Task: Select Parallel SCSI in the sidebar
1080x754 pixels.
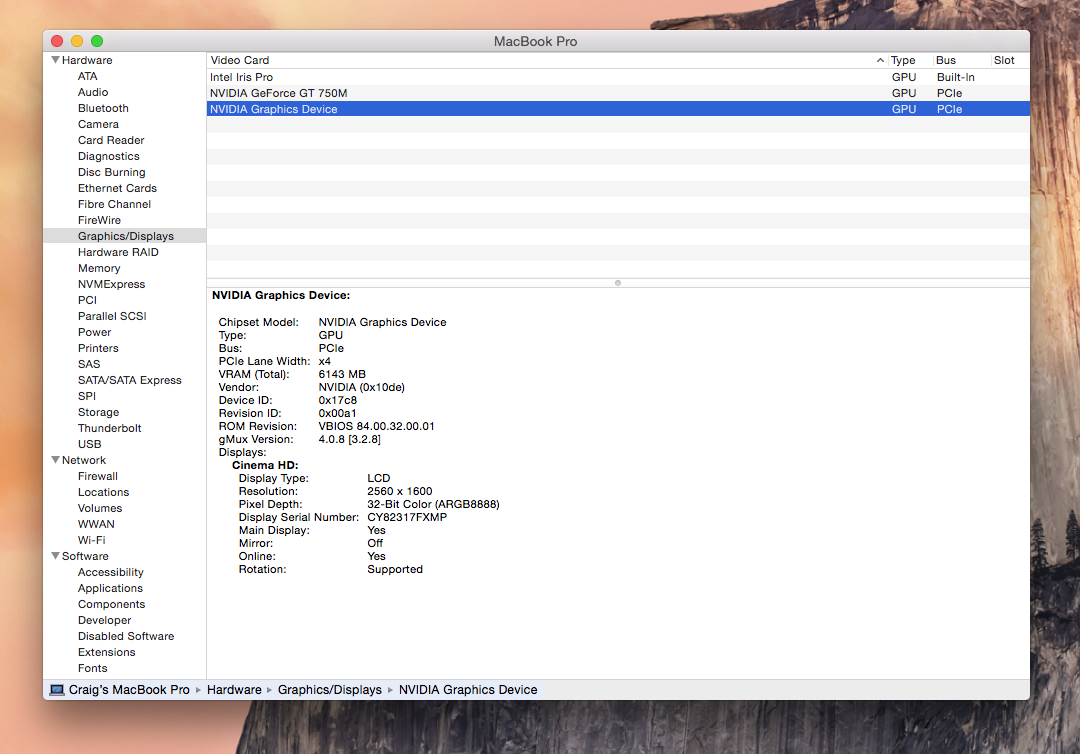Action: (112, 316)
